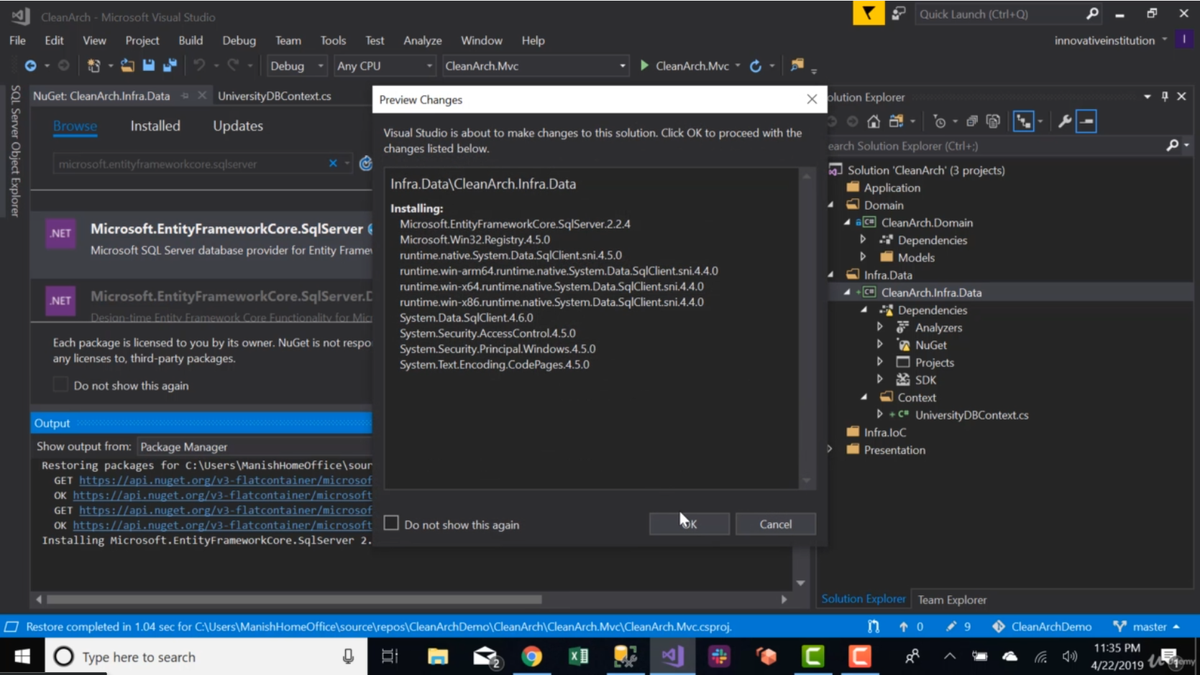Click the Solution Explorer search magnifier icon
1200x675 pixels.
(x=1172, y=146)
